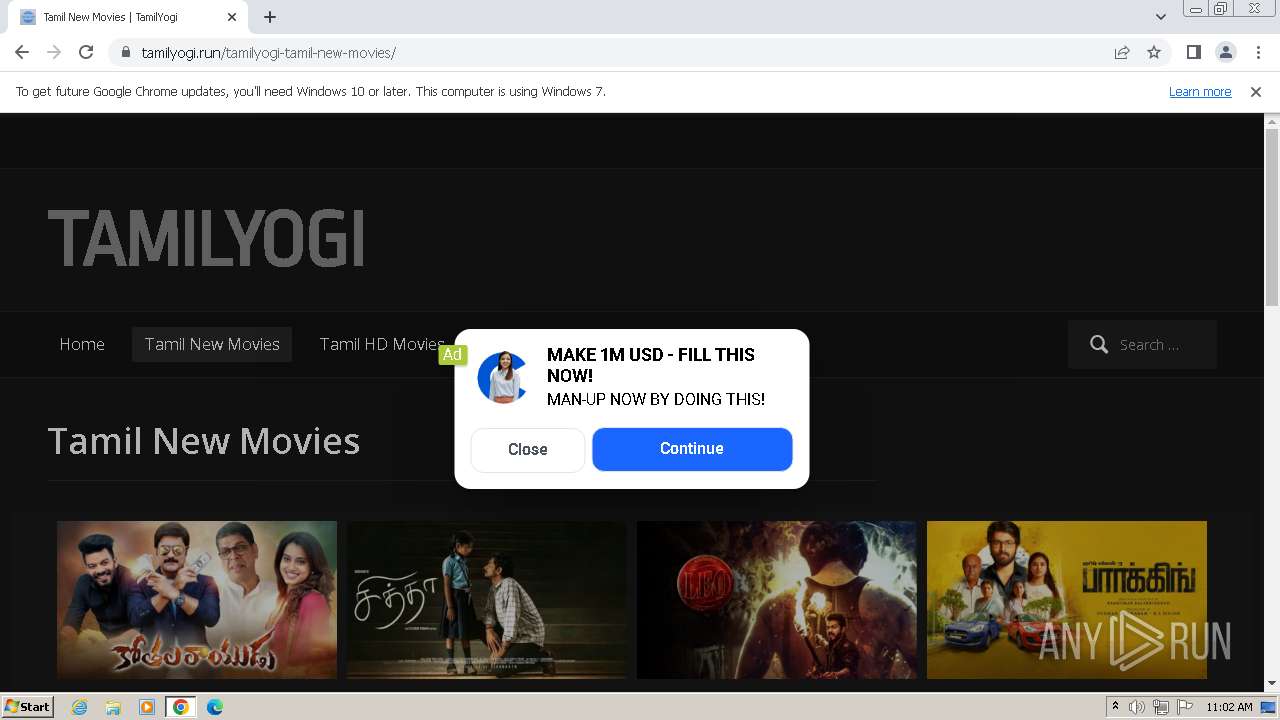1280x720 pixels.
Task: Select Tamil New Movies in site navigation
Action: tap(212, 344)
